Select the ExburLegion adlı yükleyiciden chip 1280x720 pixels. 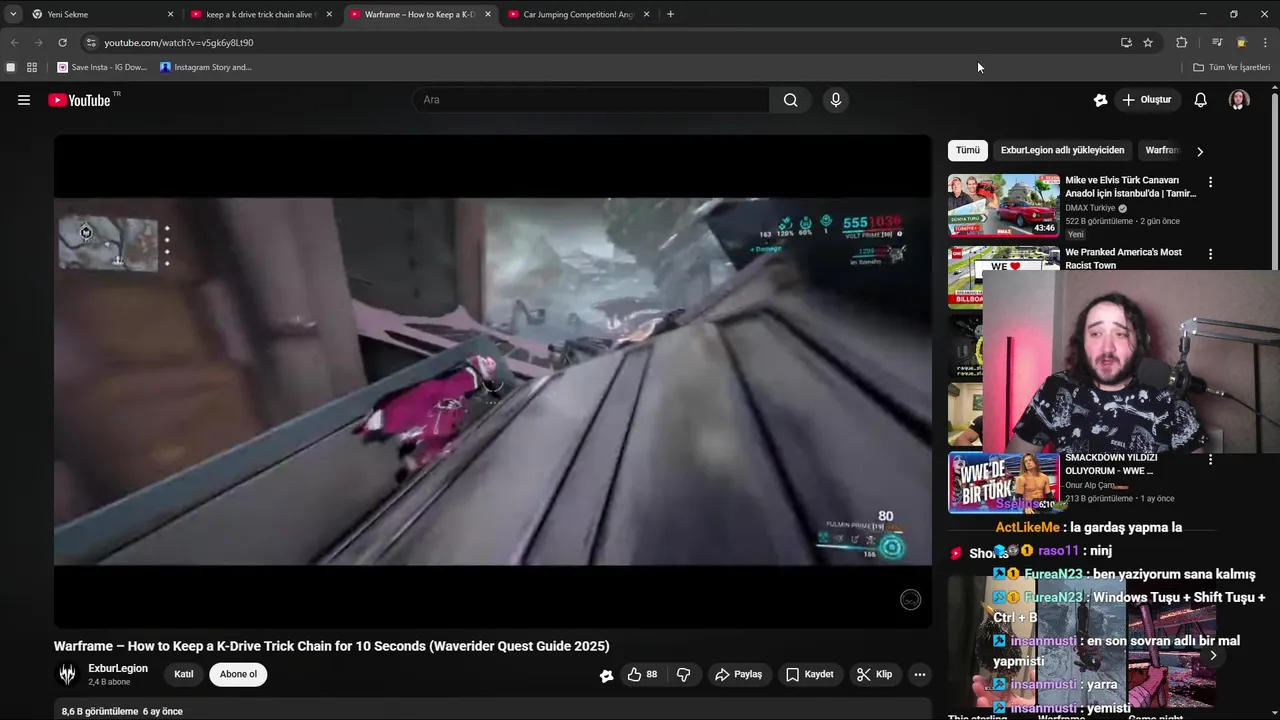click(1062, 150)
